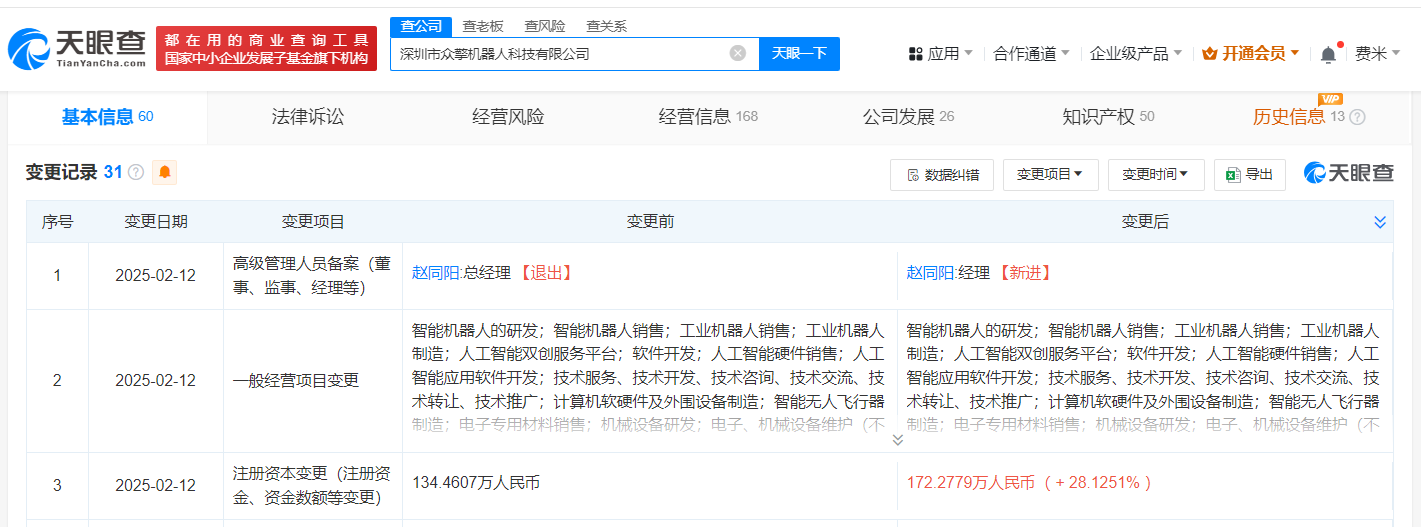The image size is (1421, 527).
Task: Clear the search box with X icon
Action: pyautogui.click(x=738, y=54)
